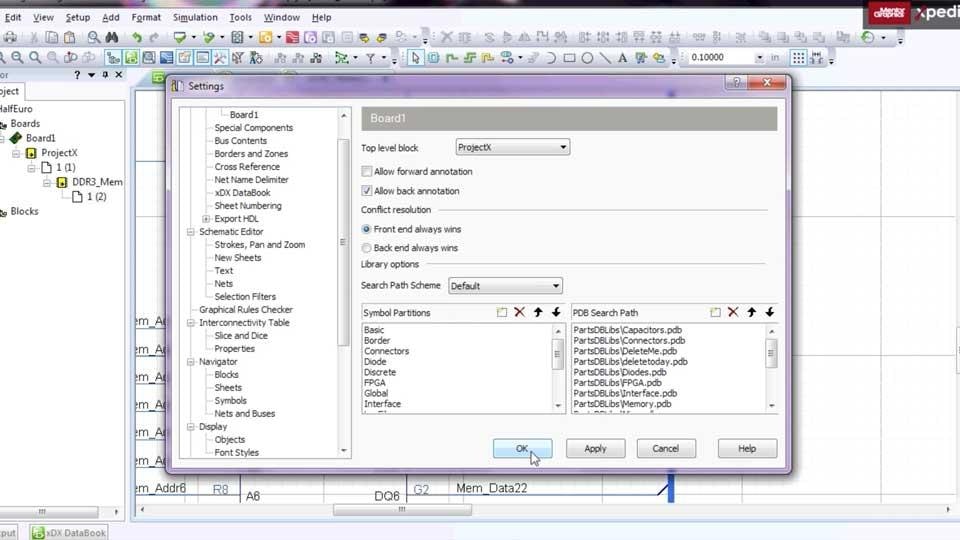Add new entry in Symbol Partitions list

tap(501, 313)
